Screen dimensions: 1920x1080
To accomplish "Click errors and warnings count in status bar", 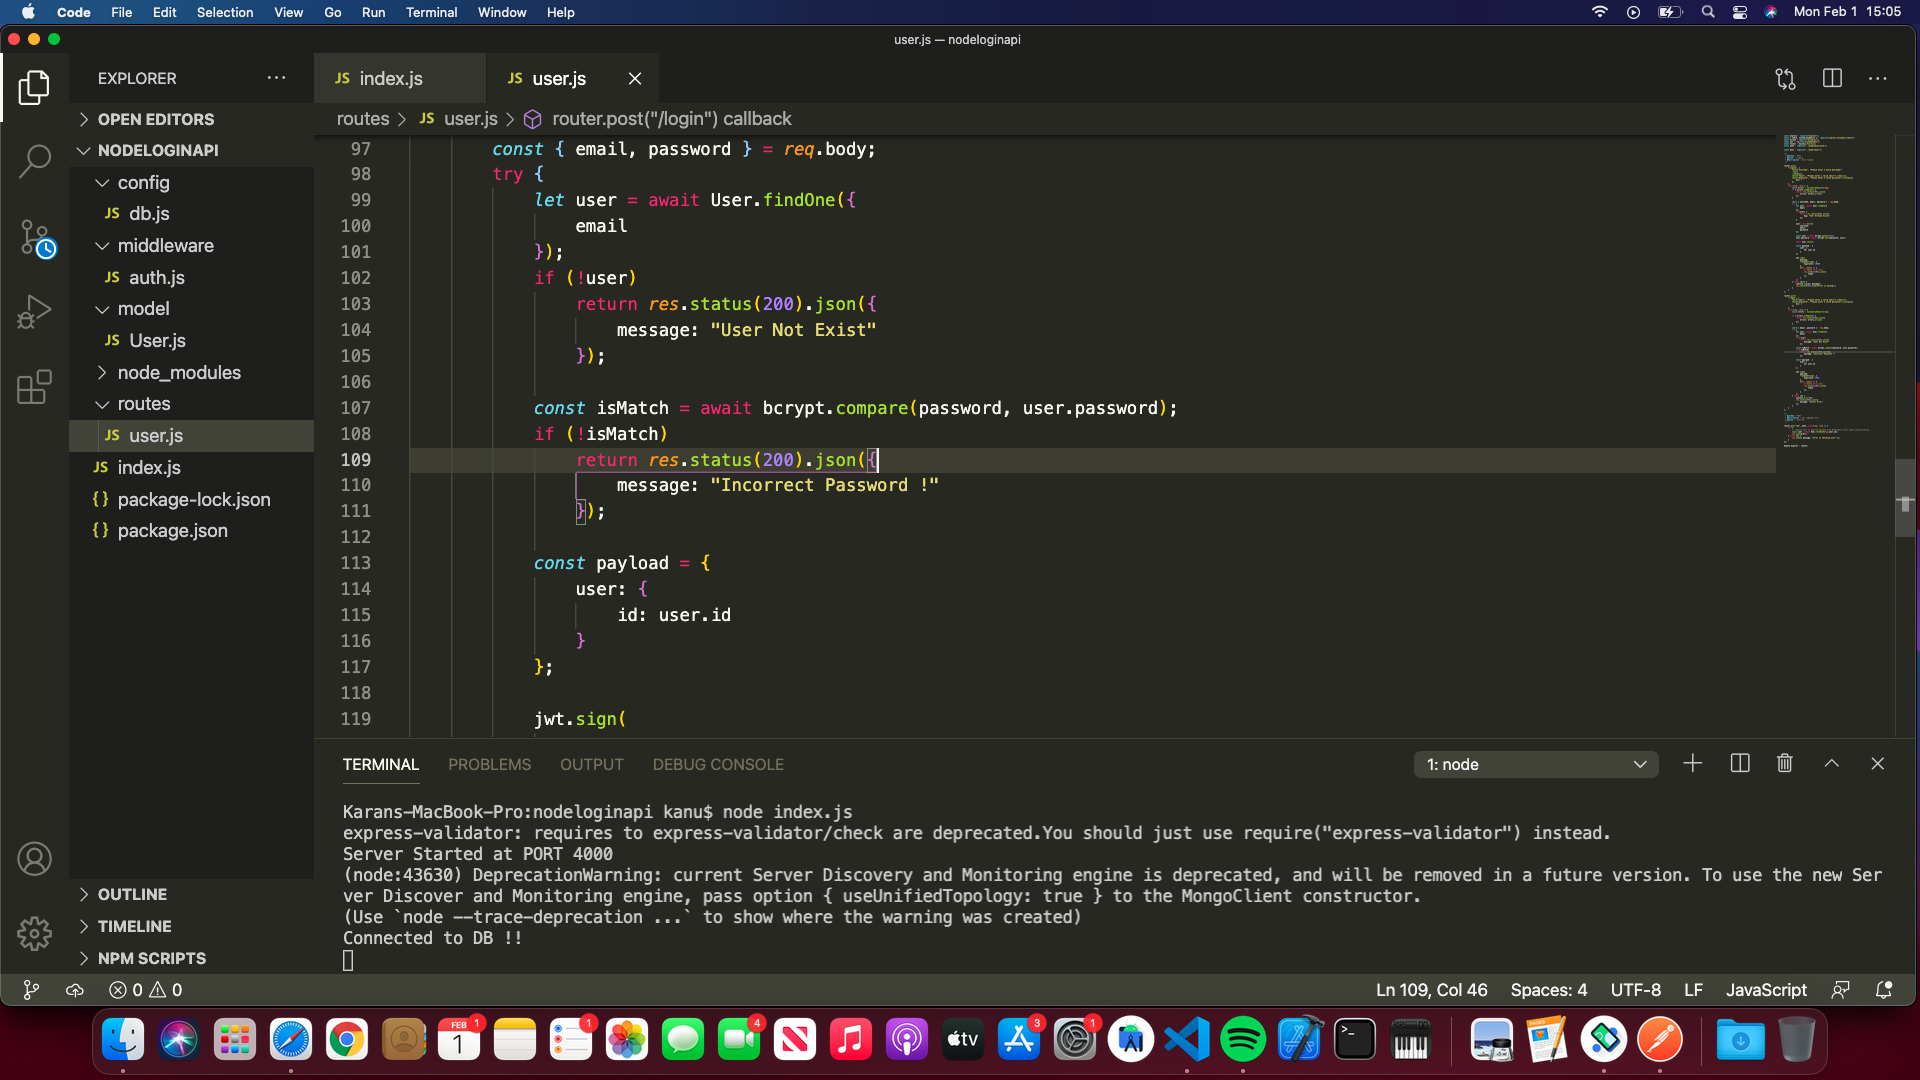I will (x=146, y=990).
